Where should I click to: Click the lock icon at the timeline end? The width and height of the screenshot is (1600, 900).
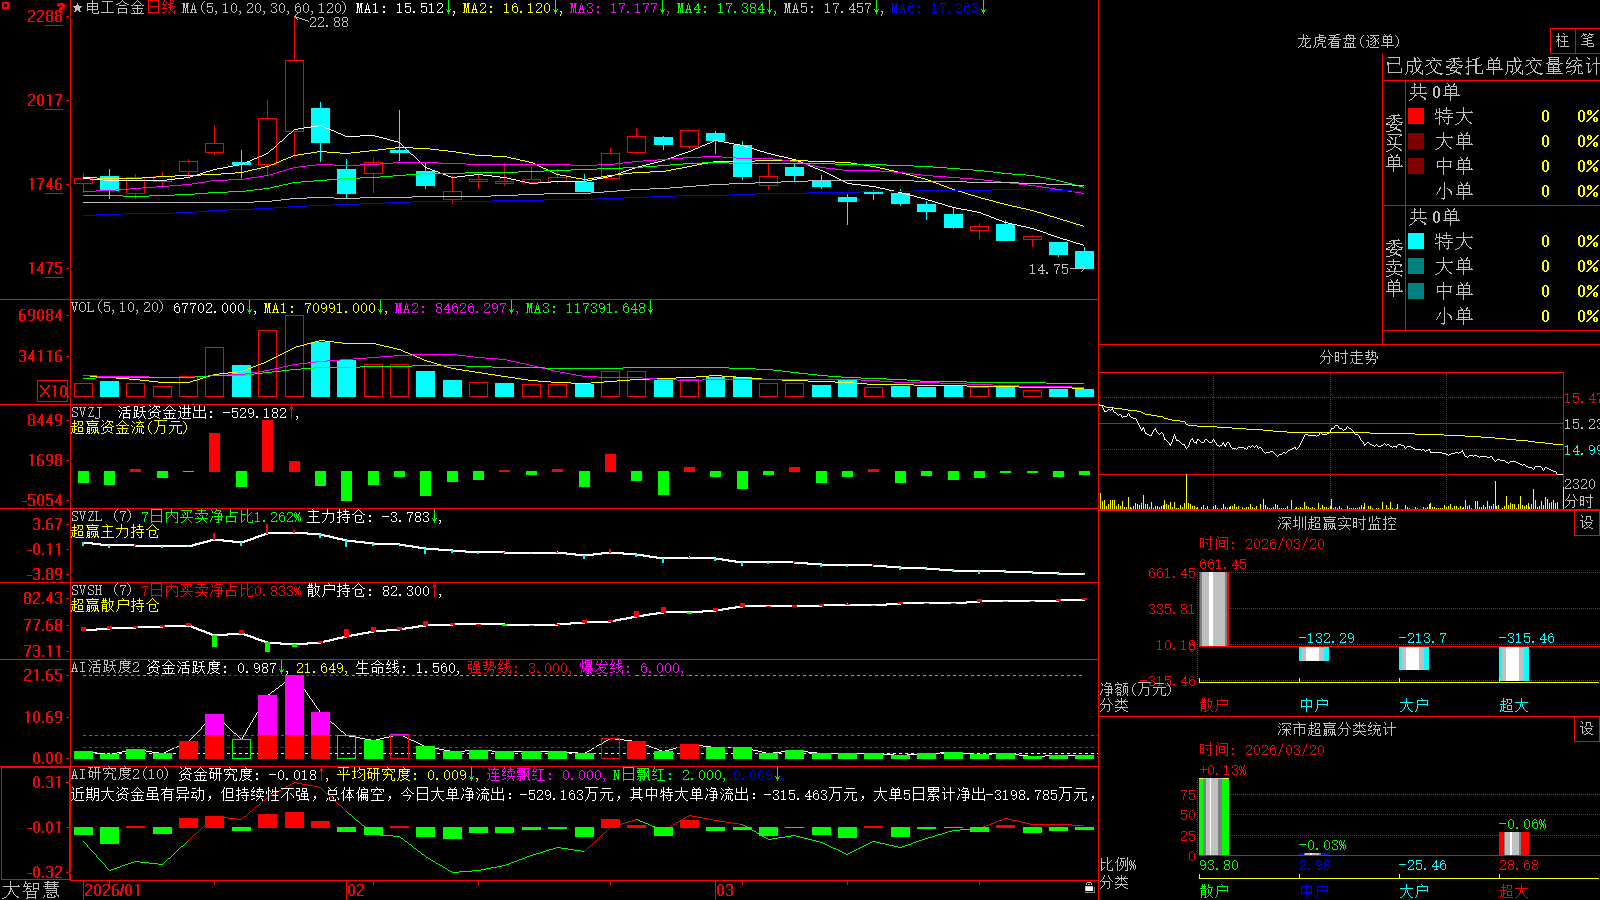pyautogui.click(x=1089, y=888)
